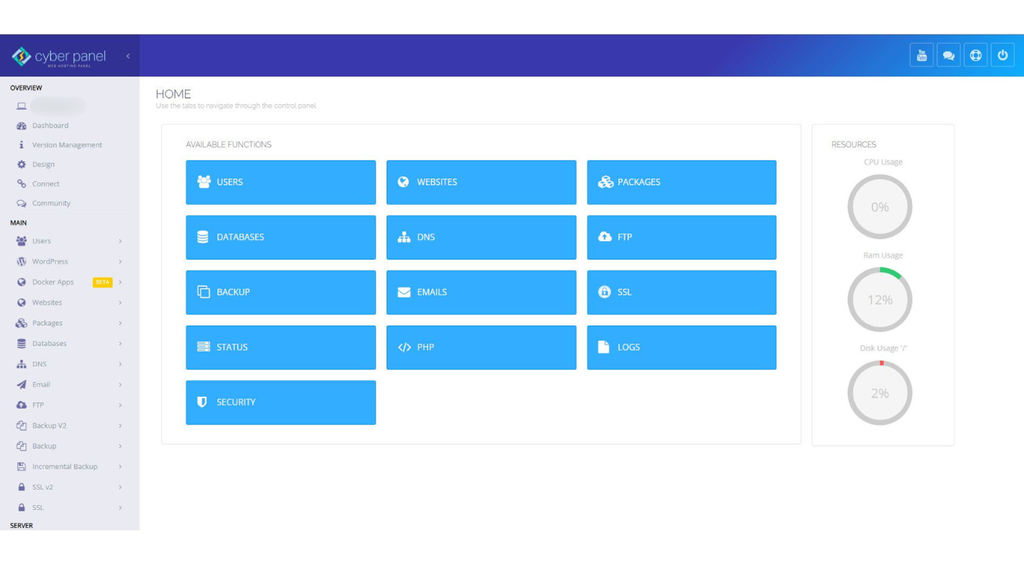Image resolution: width=1024 pixels, height=576 pixels.
Task: Click the WordPress logo icon in sidebar
Action: coord(22,261)
